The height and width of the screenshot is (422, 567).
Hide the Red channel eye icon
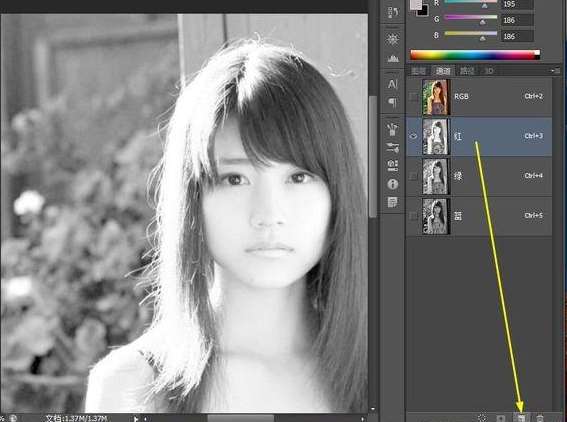pyautogui.click(x=413, y=136)
